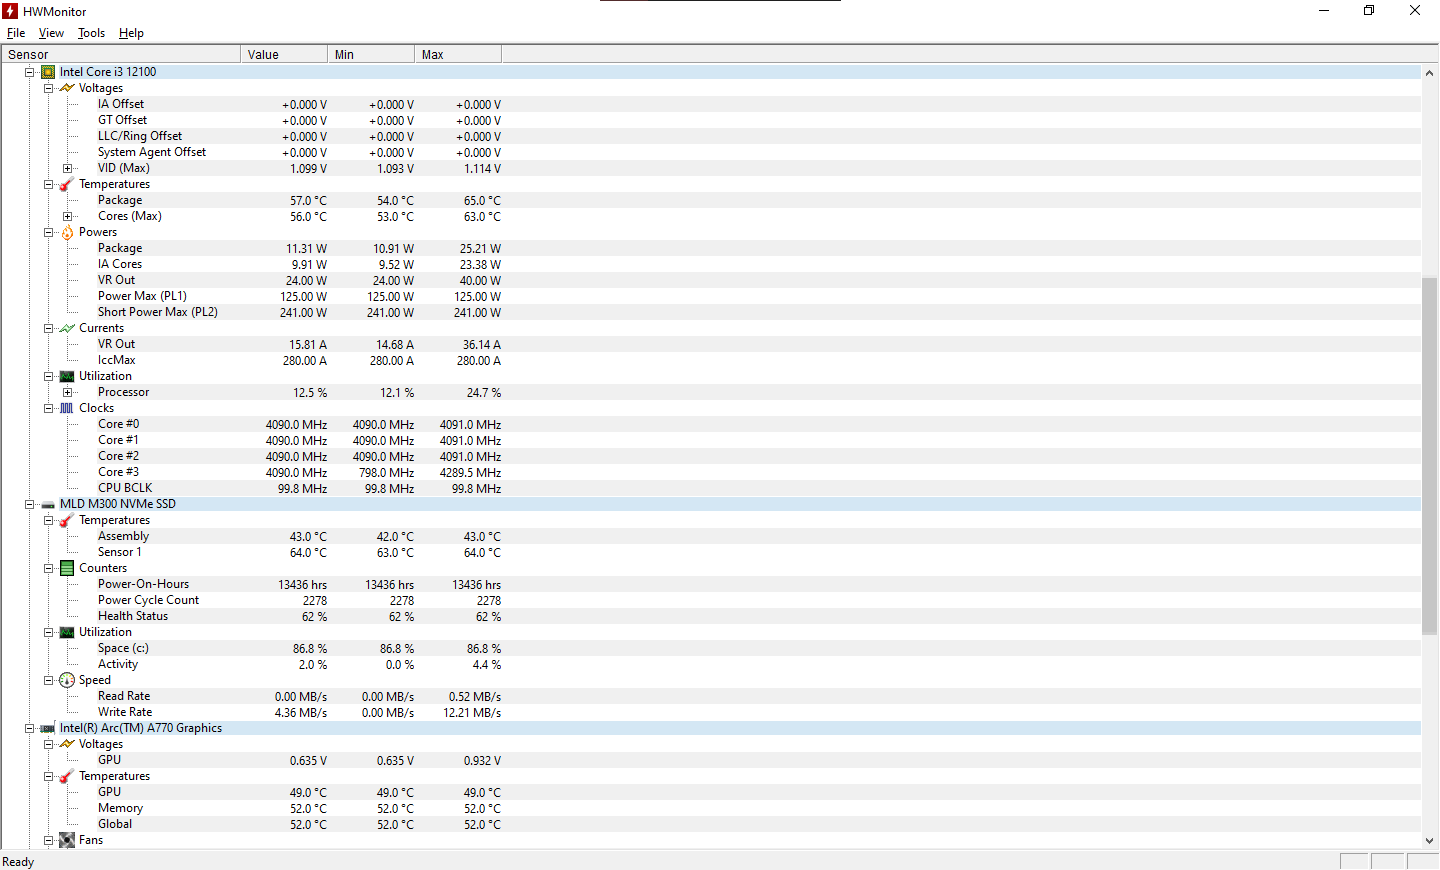Select the Write Rate row

(711, 712)
